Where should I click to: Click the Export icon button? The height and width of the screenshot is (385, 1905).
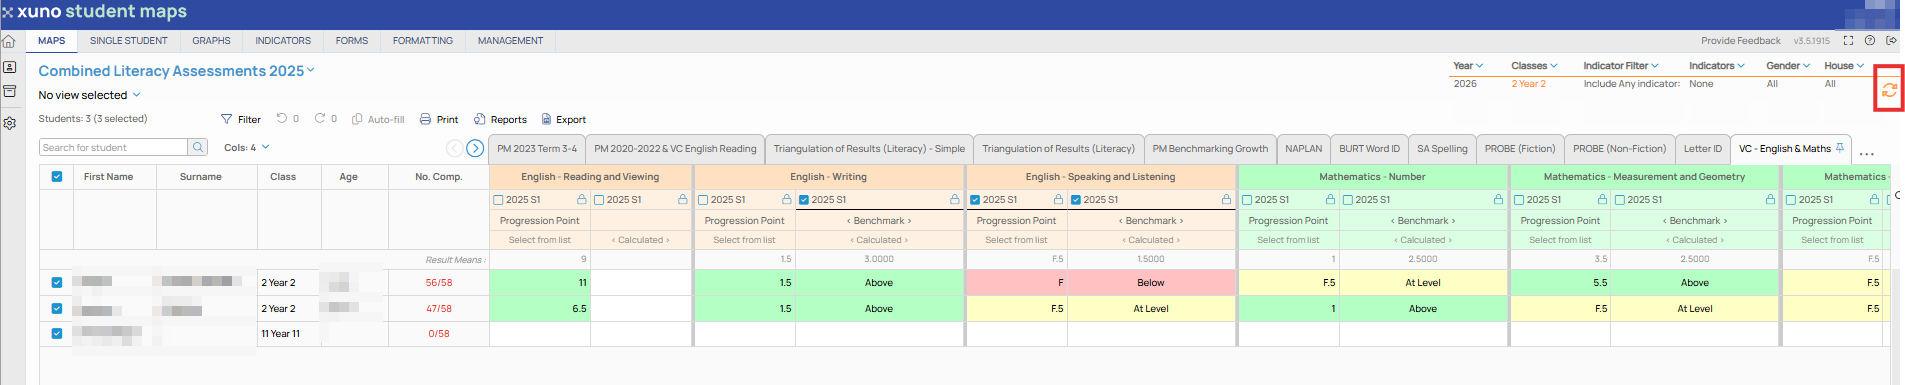pyautogui.click(x=564, y=119)
